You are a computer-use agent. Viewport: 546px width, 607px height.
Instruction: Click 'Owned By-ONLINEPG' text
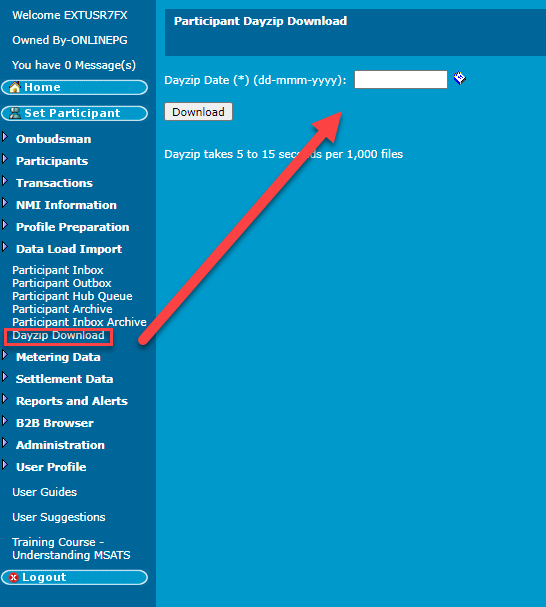coord(70,40)
